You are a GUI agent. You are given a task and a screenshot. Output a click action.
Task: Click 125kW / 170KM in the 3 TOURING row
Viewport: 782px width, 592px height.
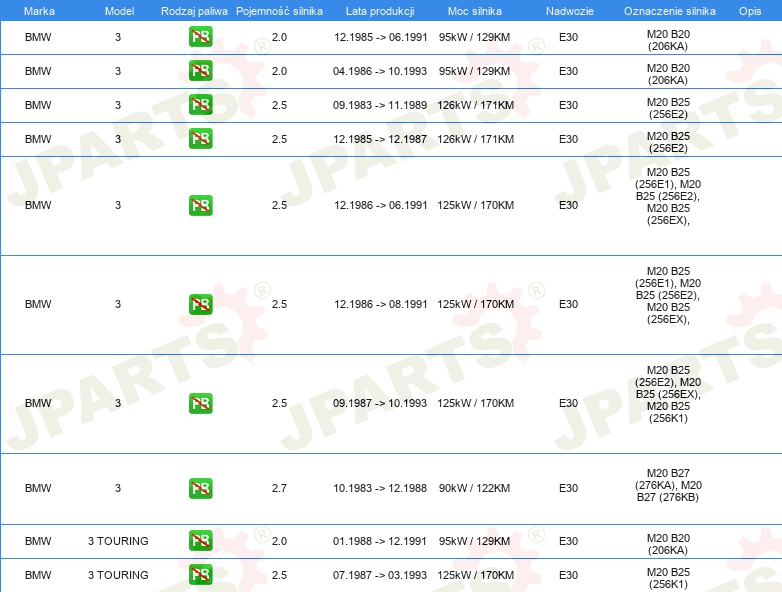point(475,575)
